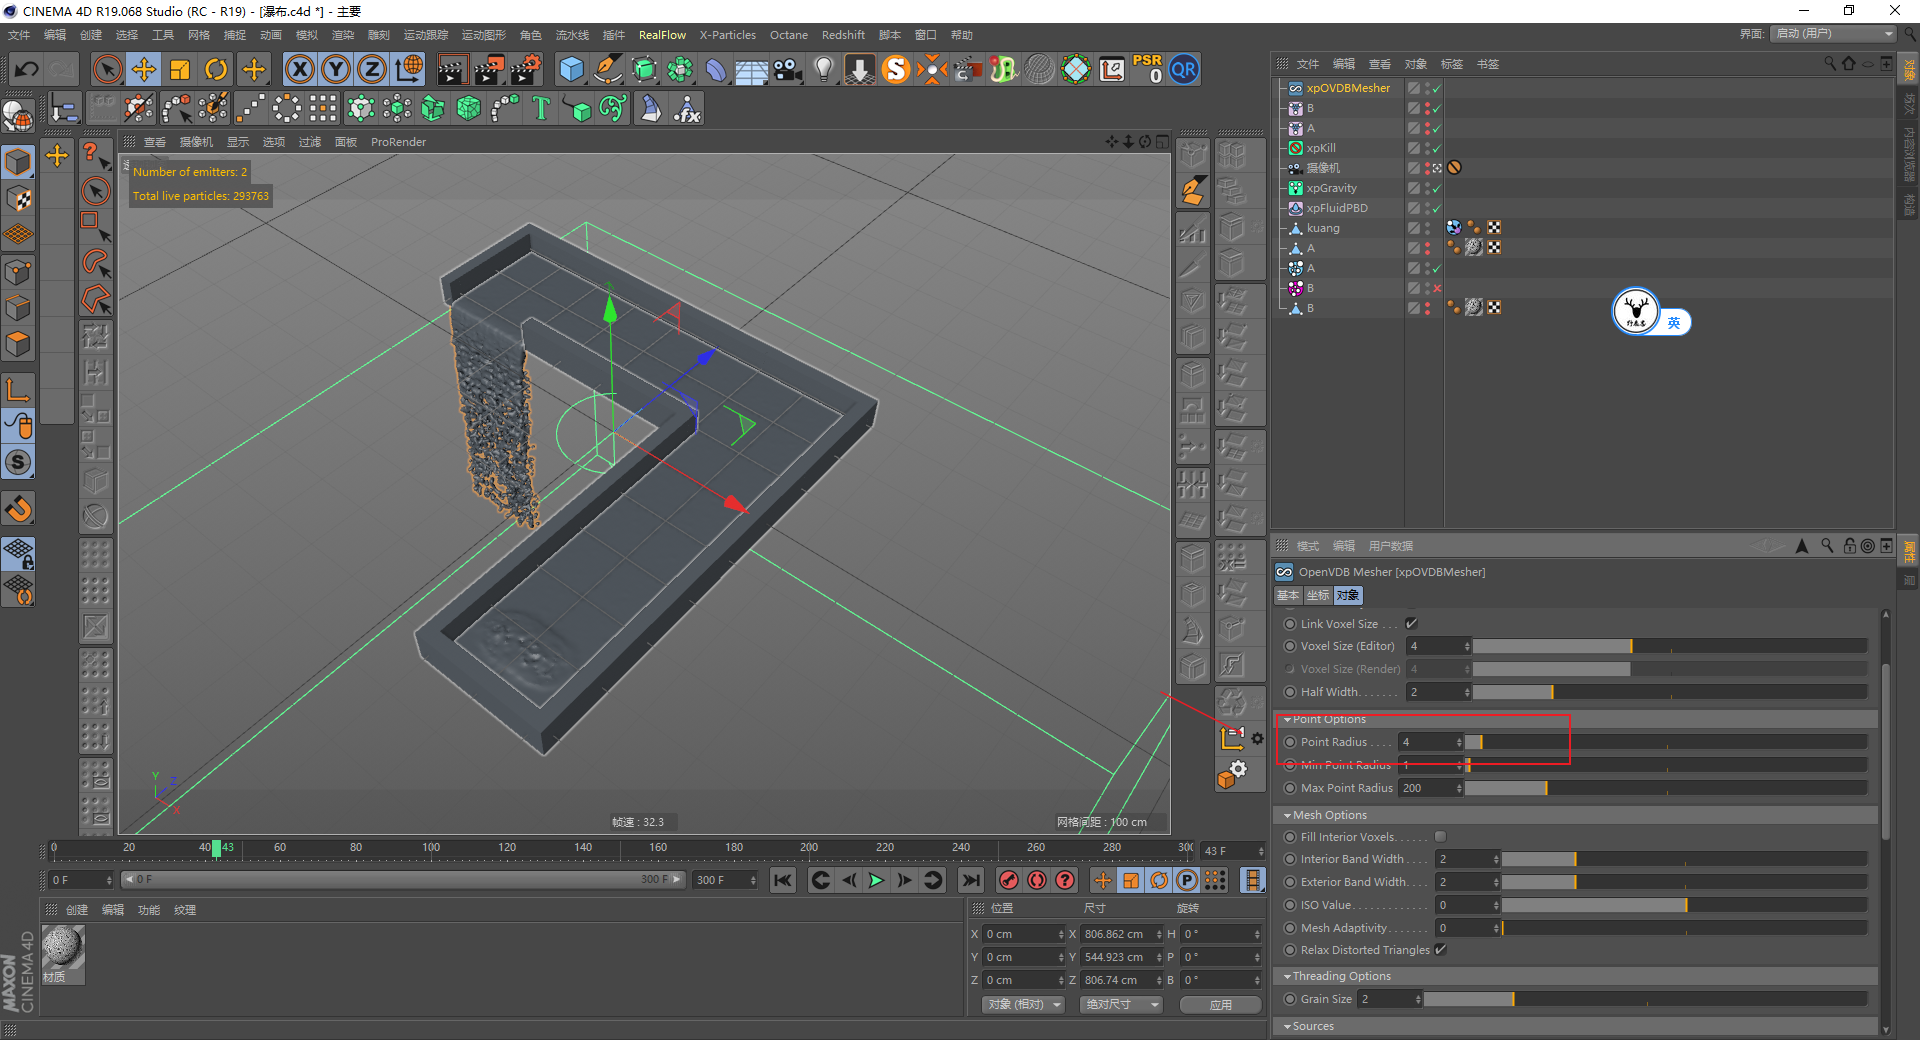
Task: Toggle Relax Distorted Triangles checkbox
Action: click(1441, 950)
